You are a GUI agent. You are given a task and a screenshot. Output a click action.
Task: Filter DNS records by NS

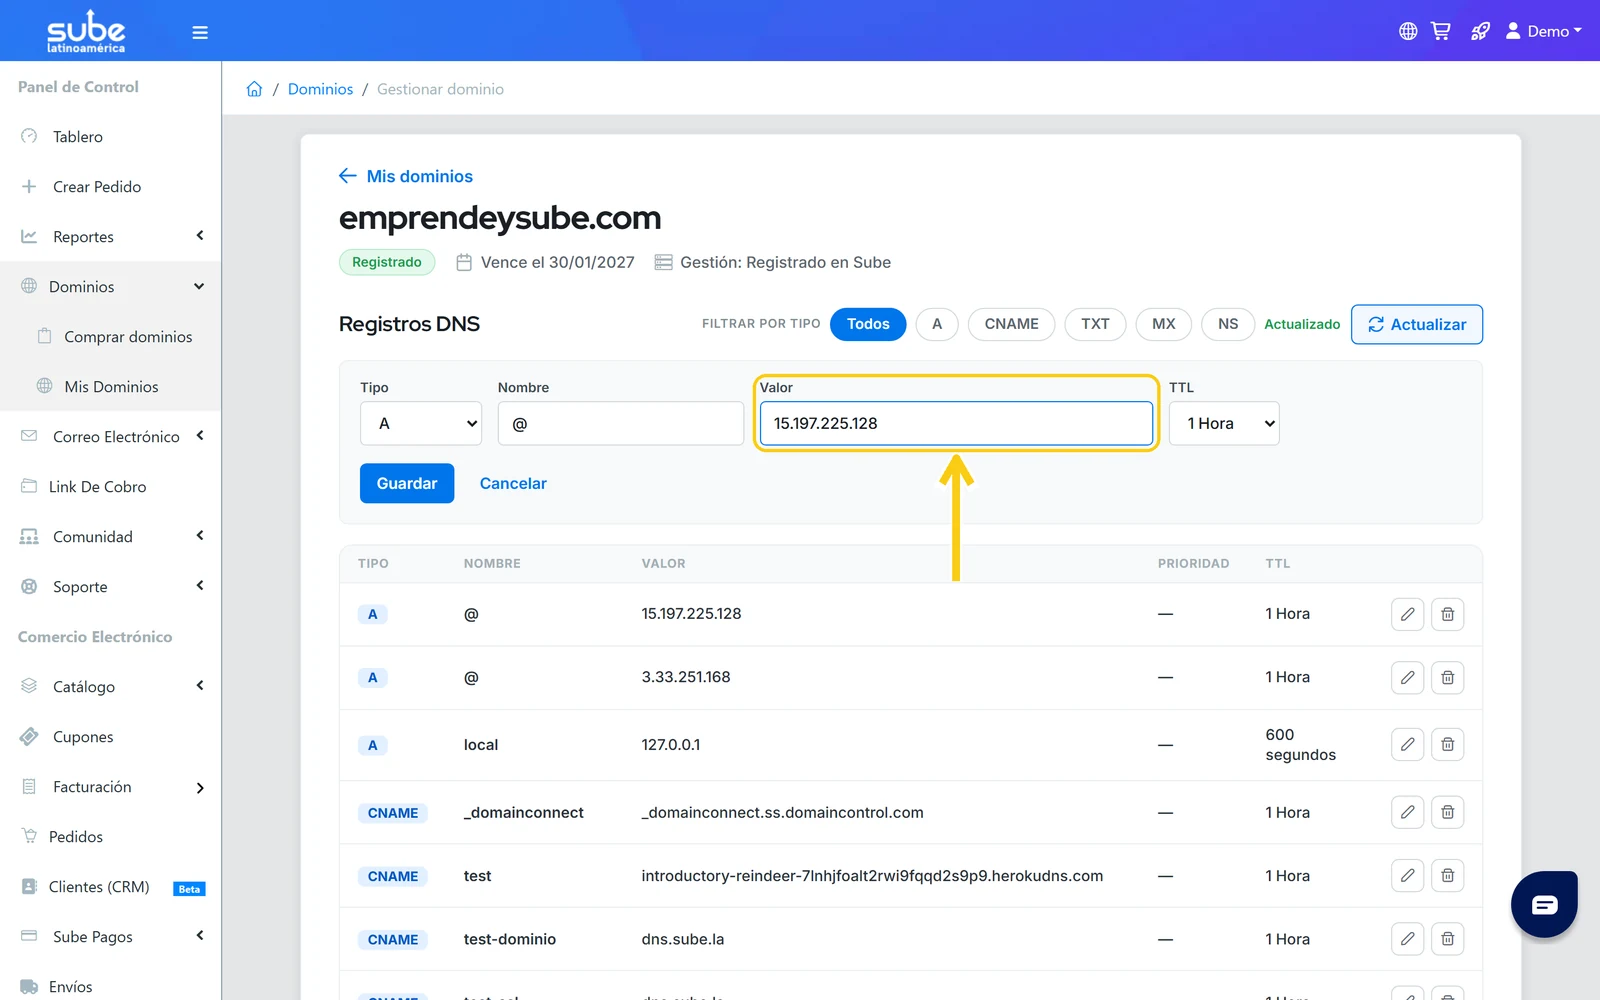(x=1228, y=324)
